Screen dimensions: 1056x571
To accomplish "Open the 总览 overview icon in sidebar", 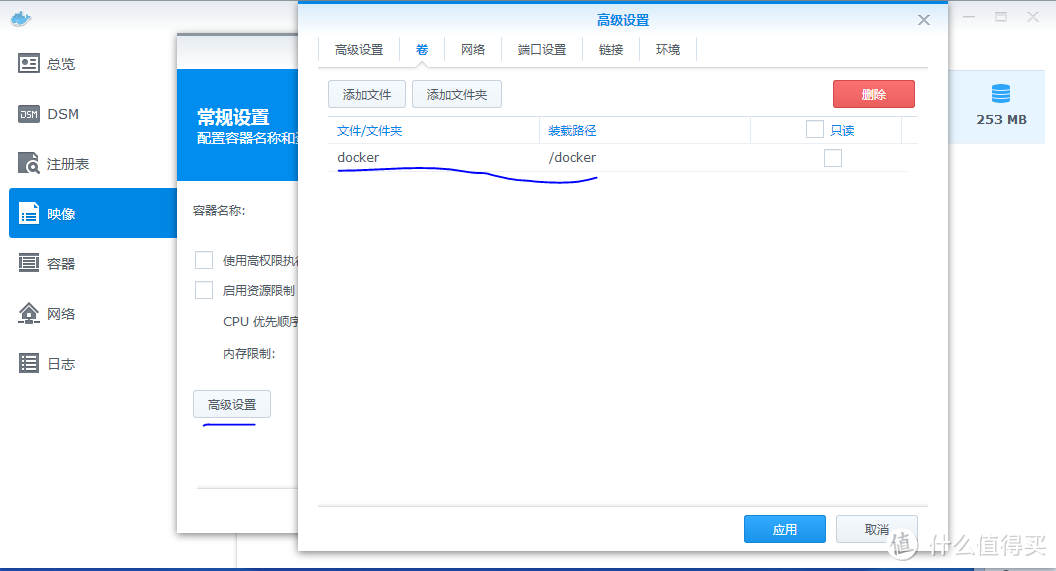I will coord(28,64).
